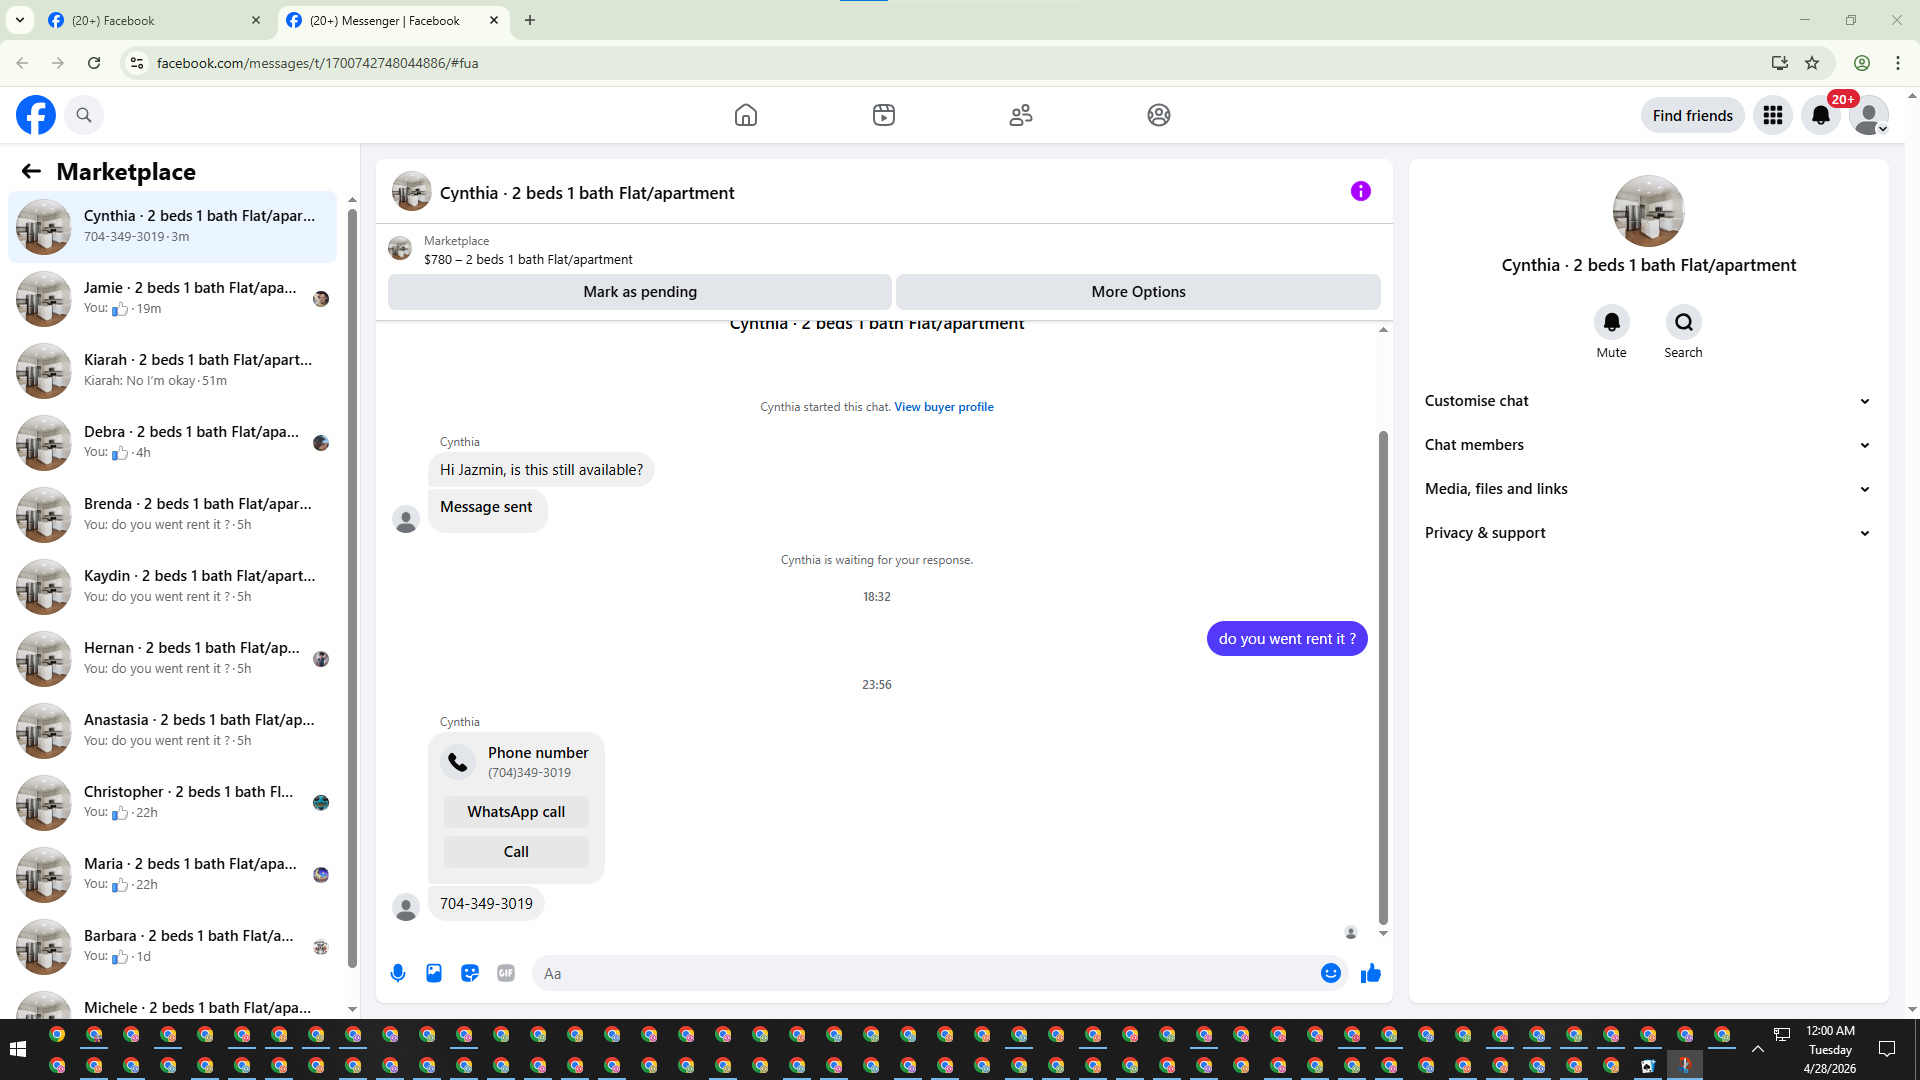Open the Chrome three-dot menu
The image size is (1920, 1080).
1898,63
